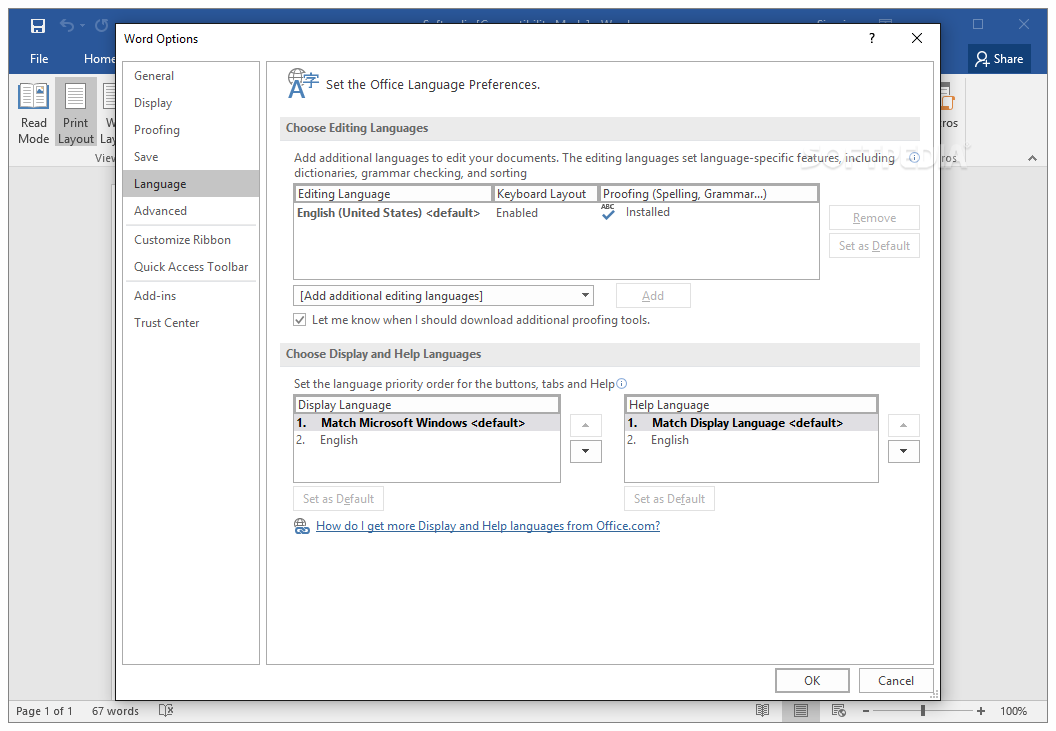
Task: Open Quick Access Toolbar category
Action: tap(191, 267)
